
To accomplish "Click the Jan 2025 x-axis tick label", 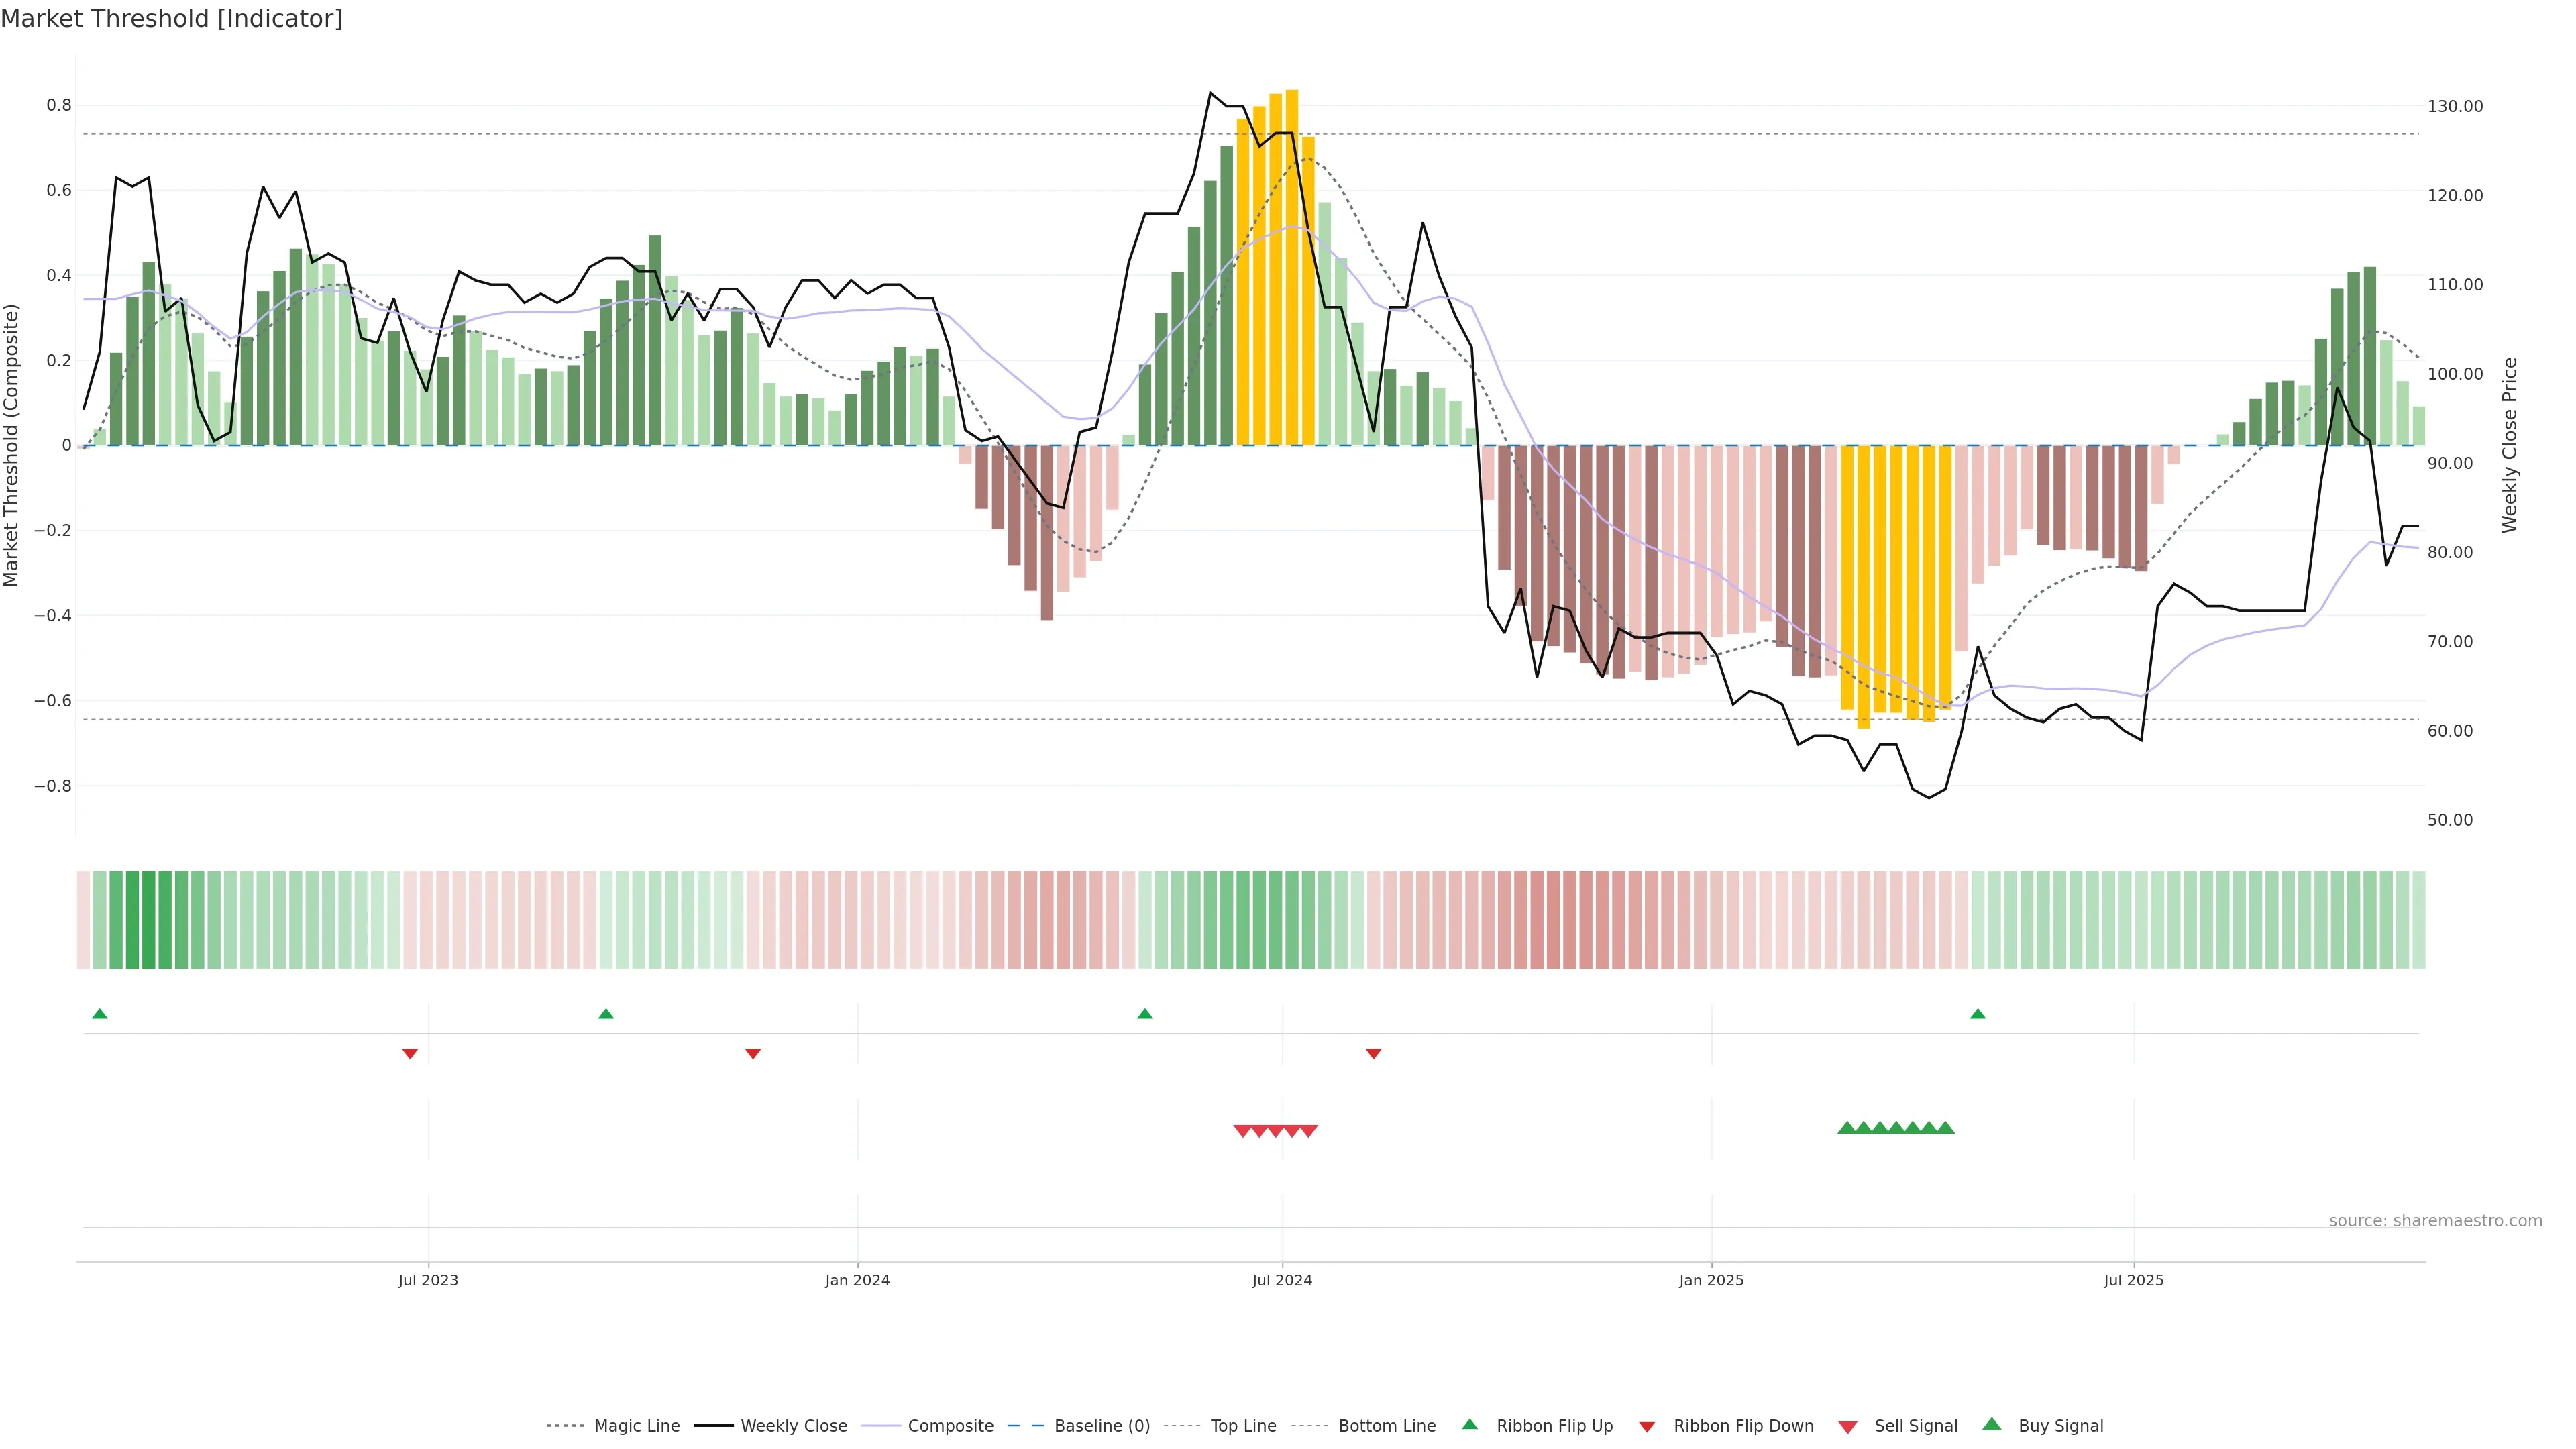I will click(x=1711, y=1280).
